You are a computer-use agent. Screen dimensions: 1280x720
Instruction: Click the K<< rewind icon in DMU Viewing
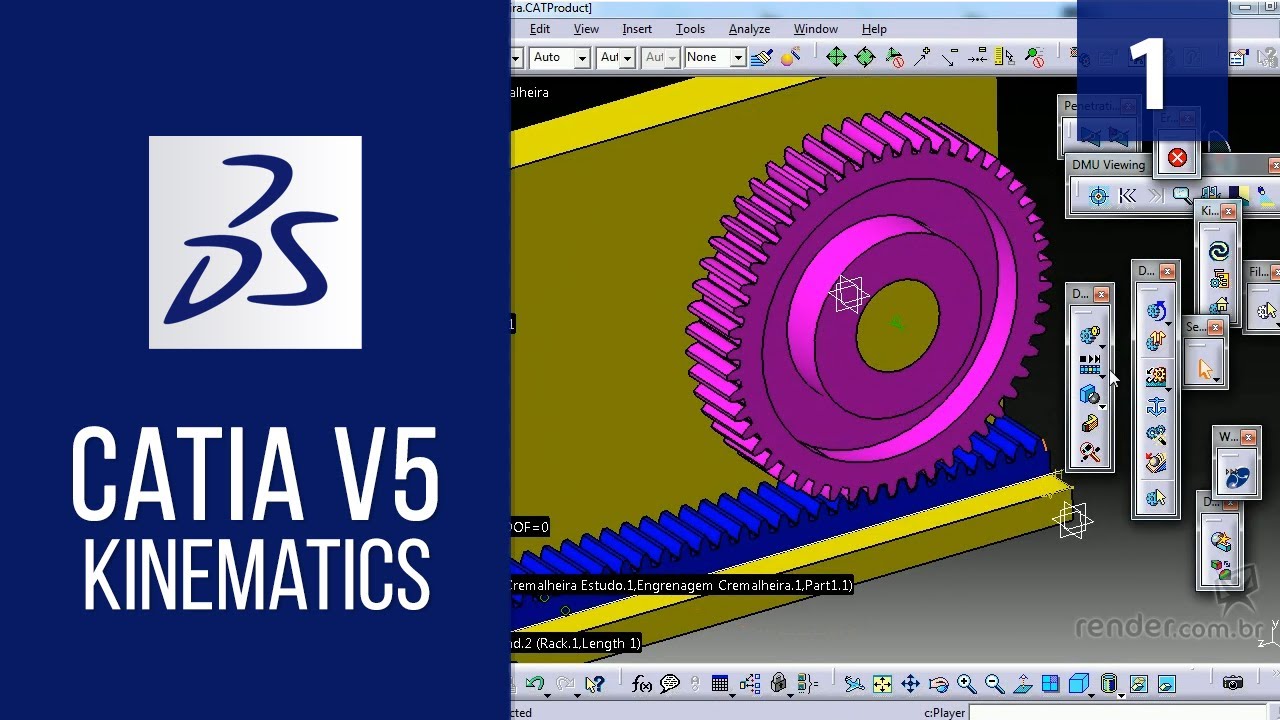pyautogui.click(x=1127, y=196)
